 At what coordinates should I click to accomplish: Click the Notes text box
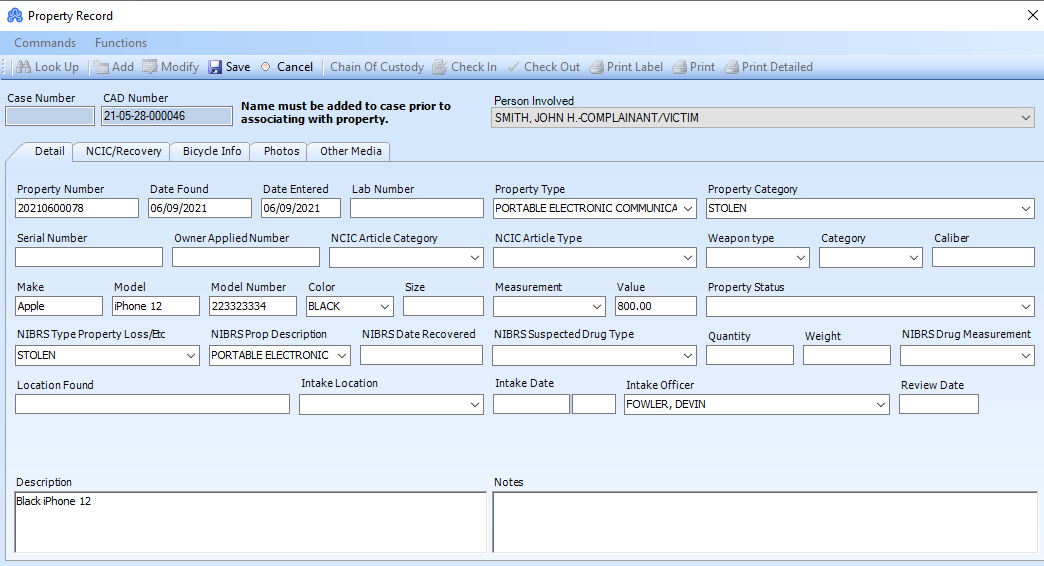(765, 522)
